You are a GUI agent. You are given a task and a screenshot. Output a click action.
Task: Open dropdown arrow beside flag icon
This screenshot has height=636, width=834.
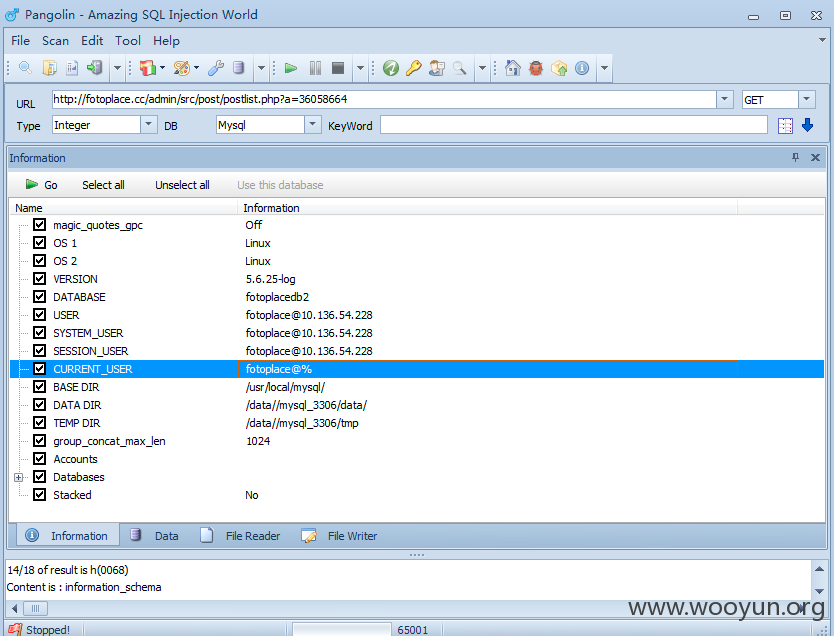point(163,68)
